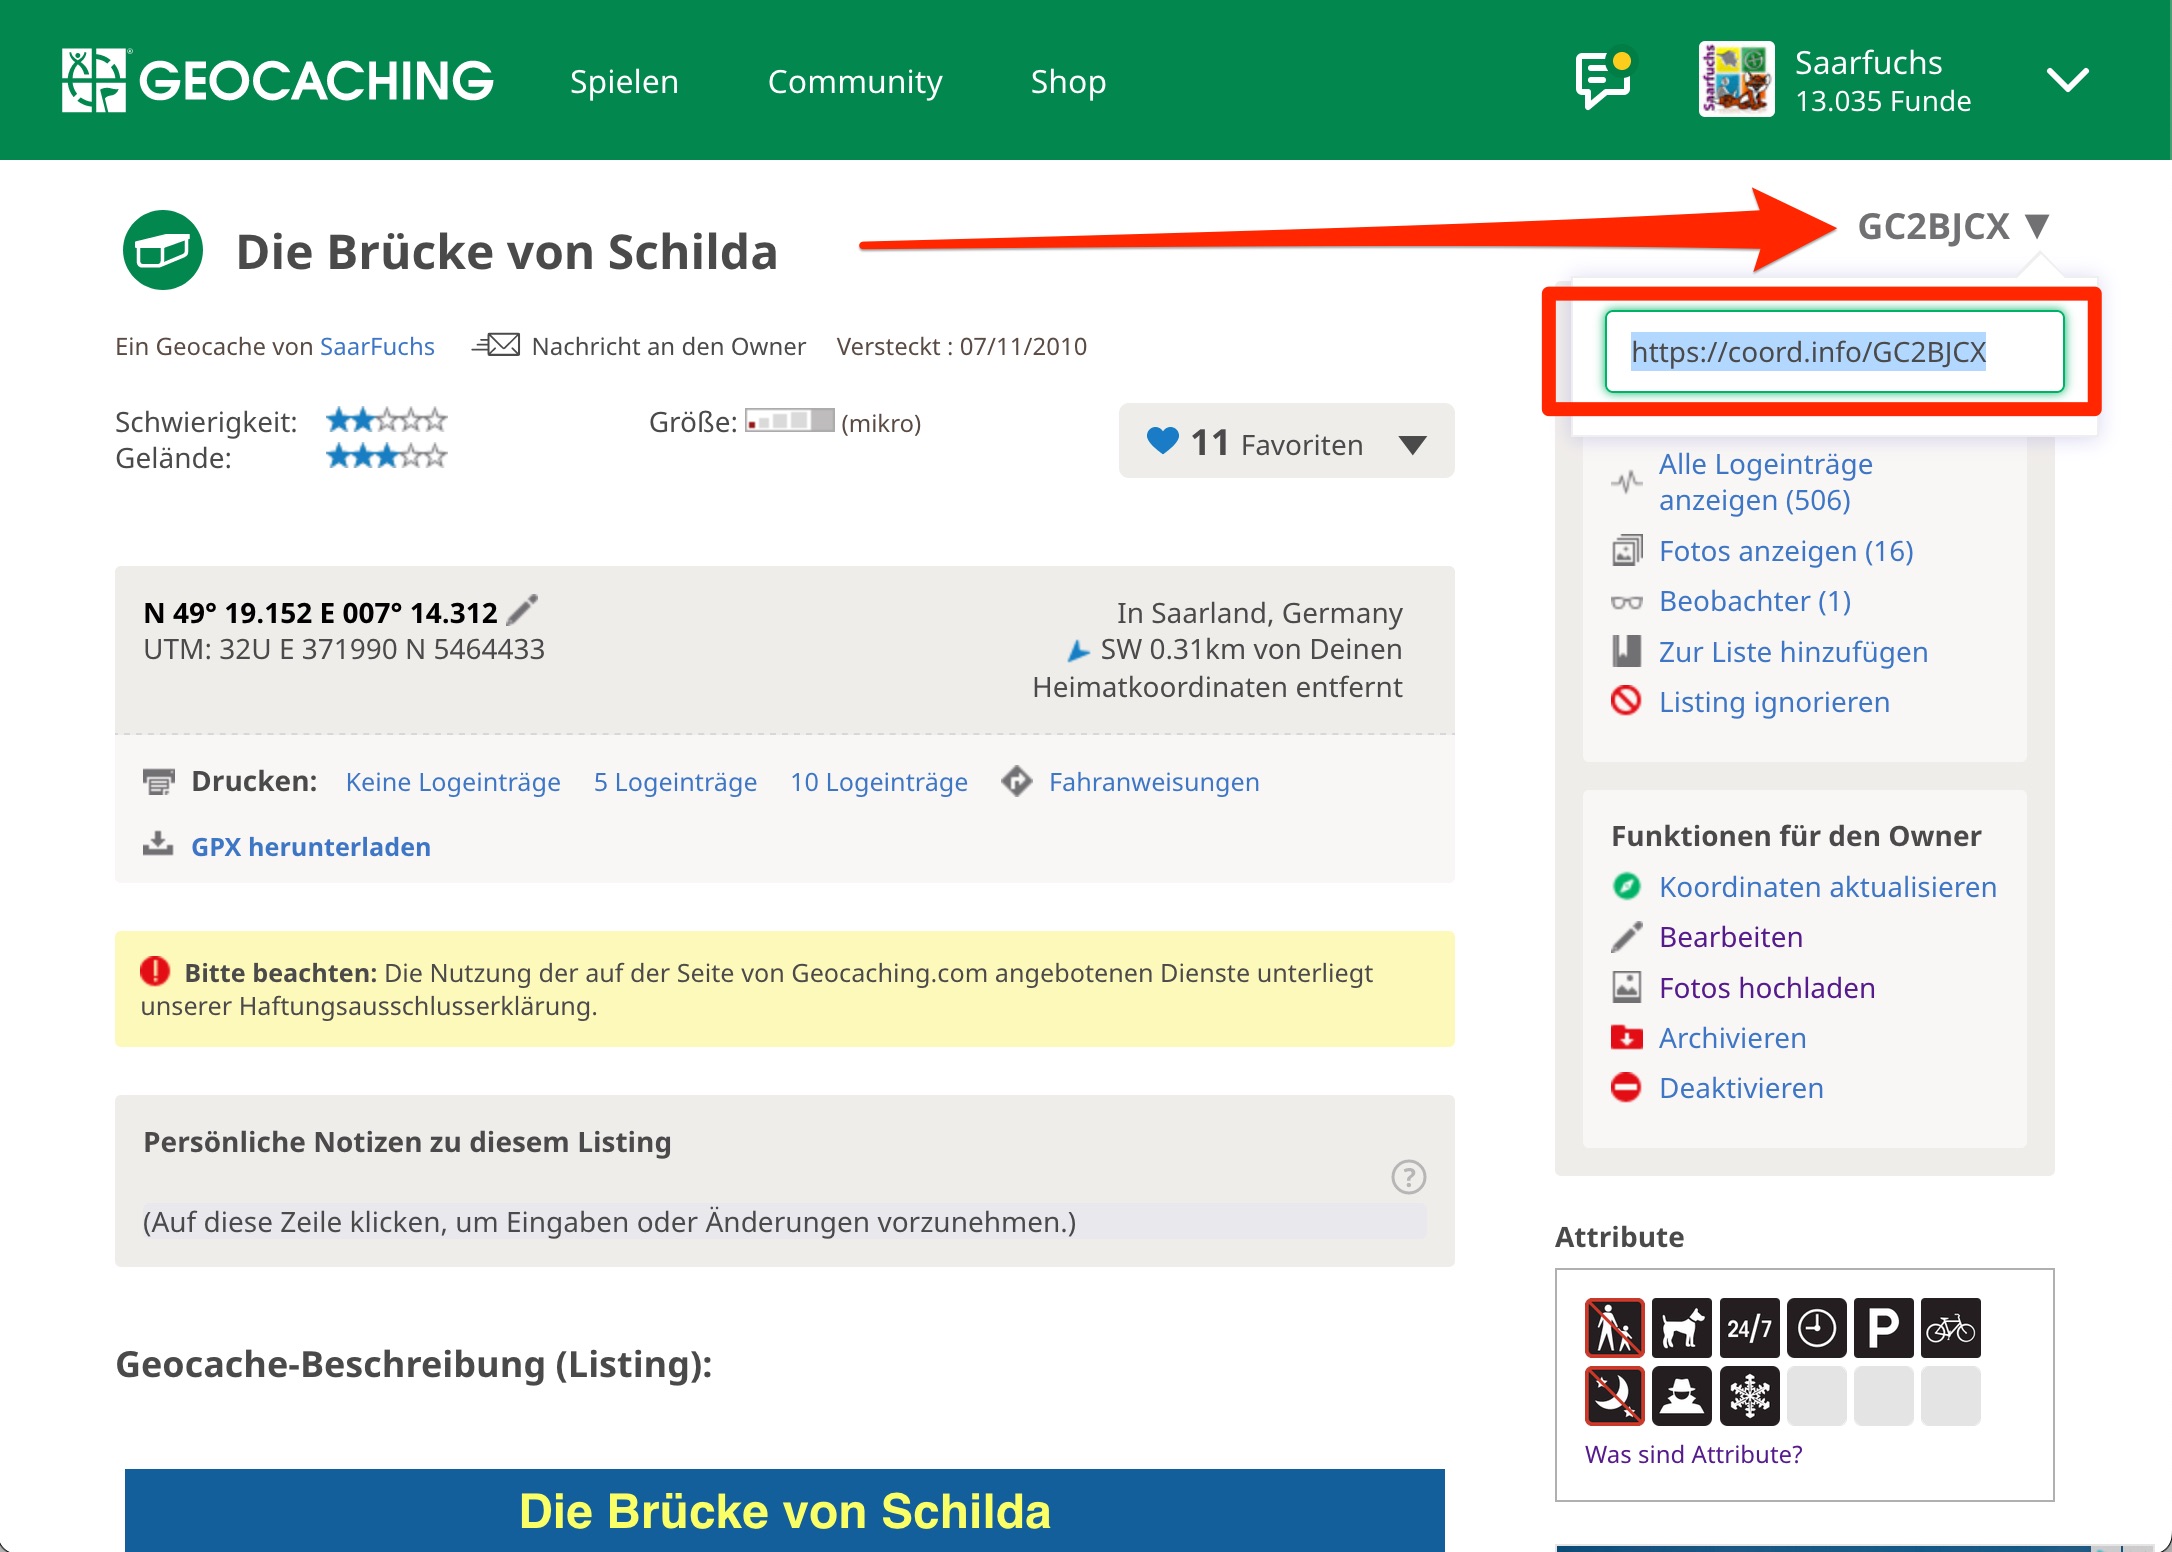Click Archivieren link
This screenshot has width=2172, height=1552.
[1732, 1038]
